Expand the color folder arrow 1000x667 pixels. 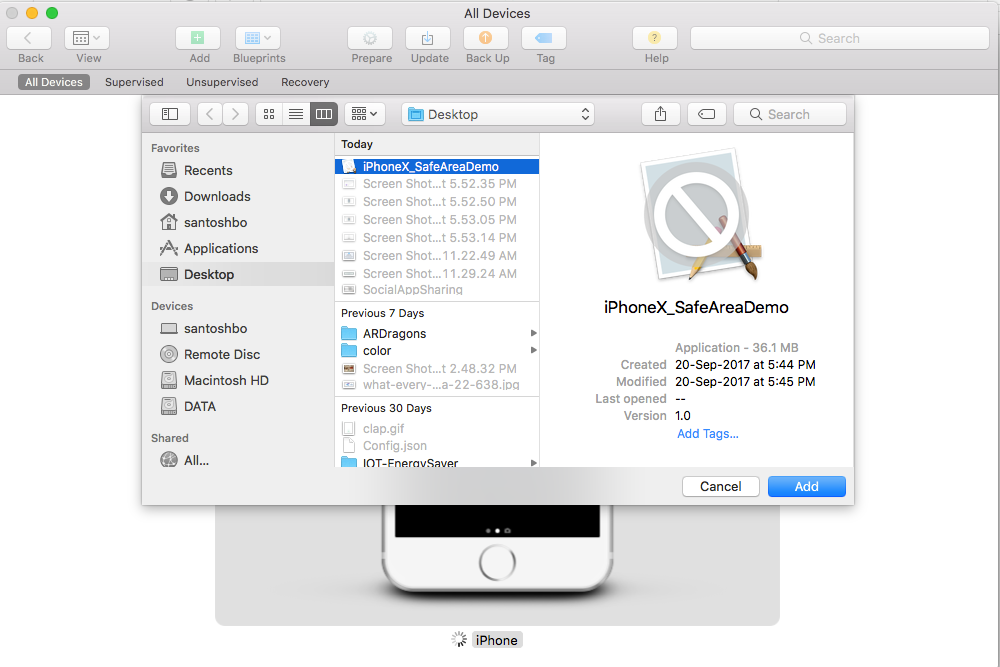tap(533, 350)
